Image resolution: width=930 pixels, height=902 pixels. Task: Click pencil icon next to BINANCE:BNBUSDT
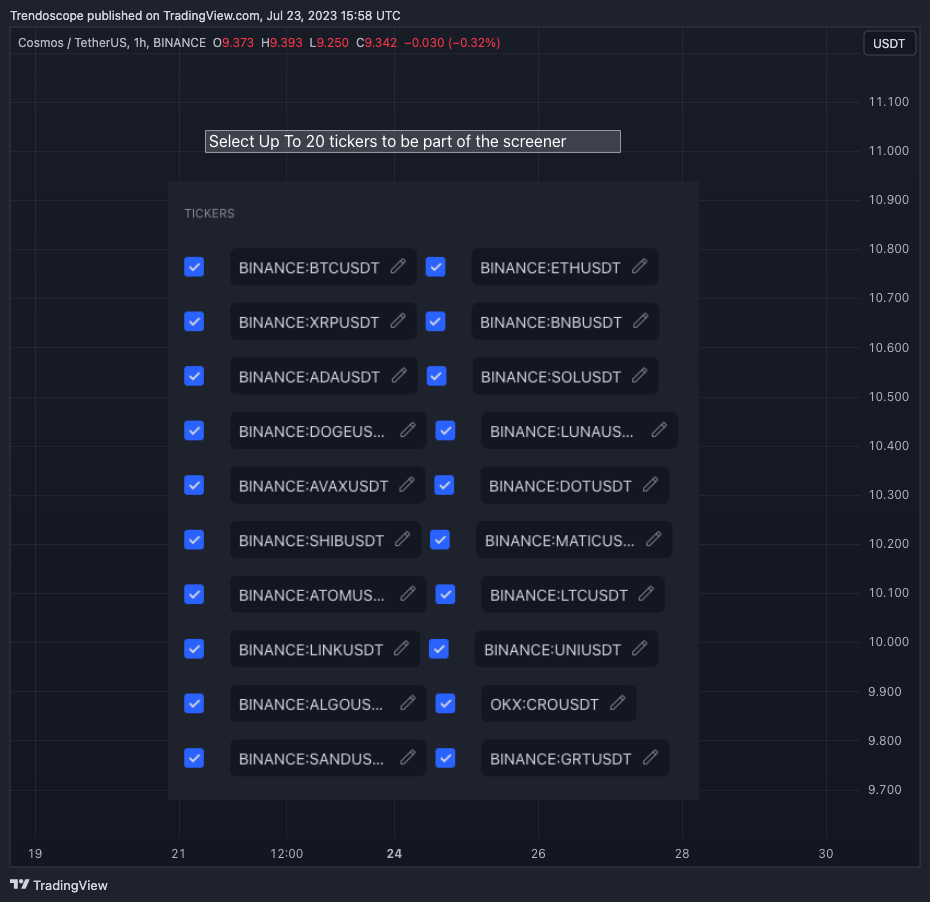[641, 321]
